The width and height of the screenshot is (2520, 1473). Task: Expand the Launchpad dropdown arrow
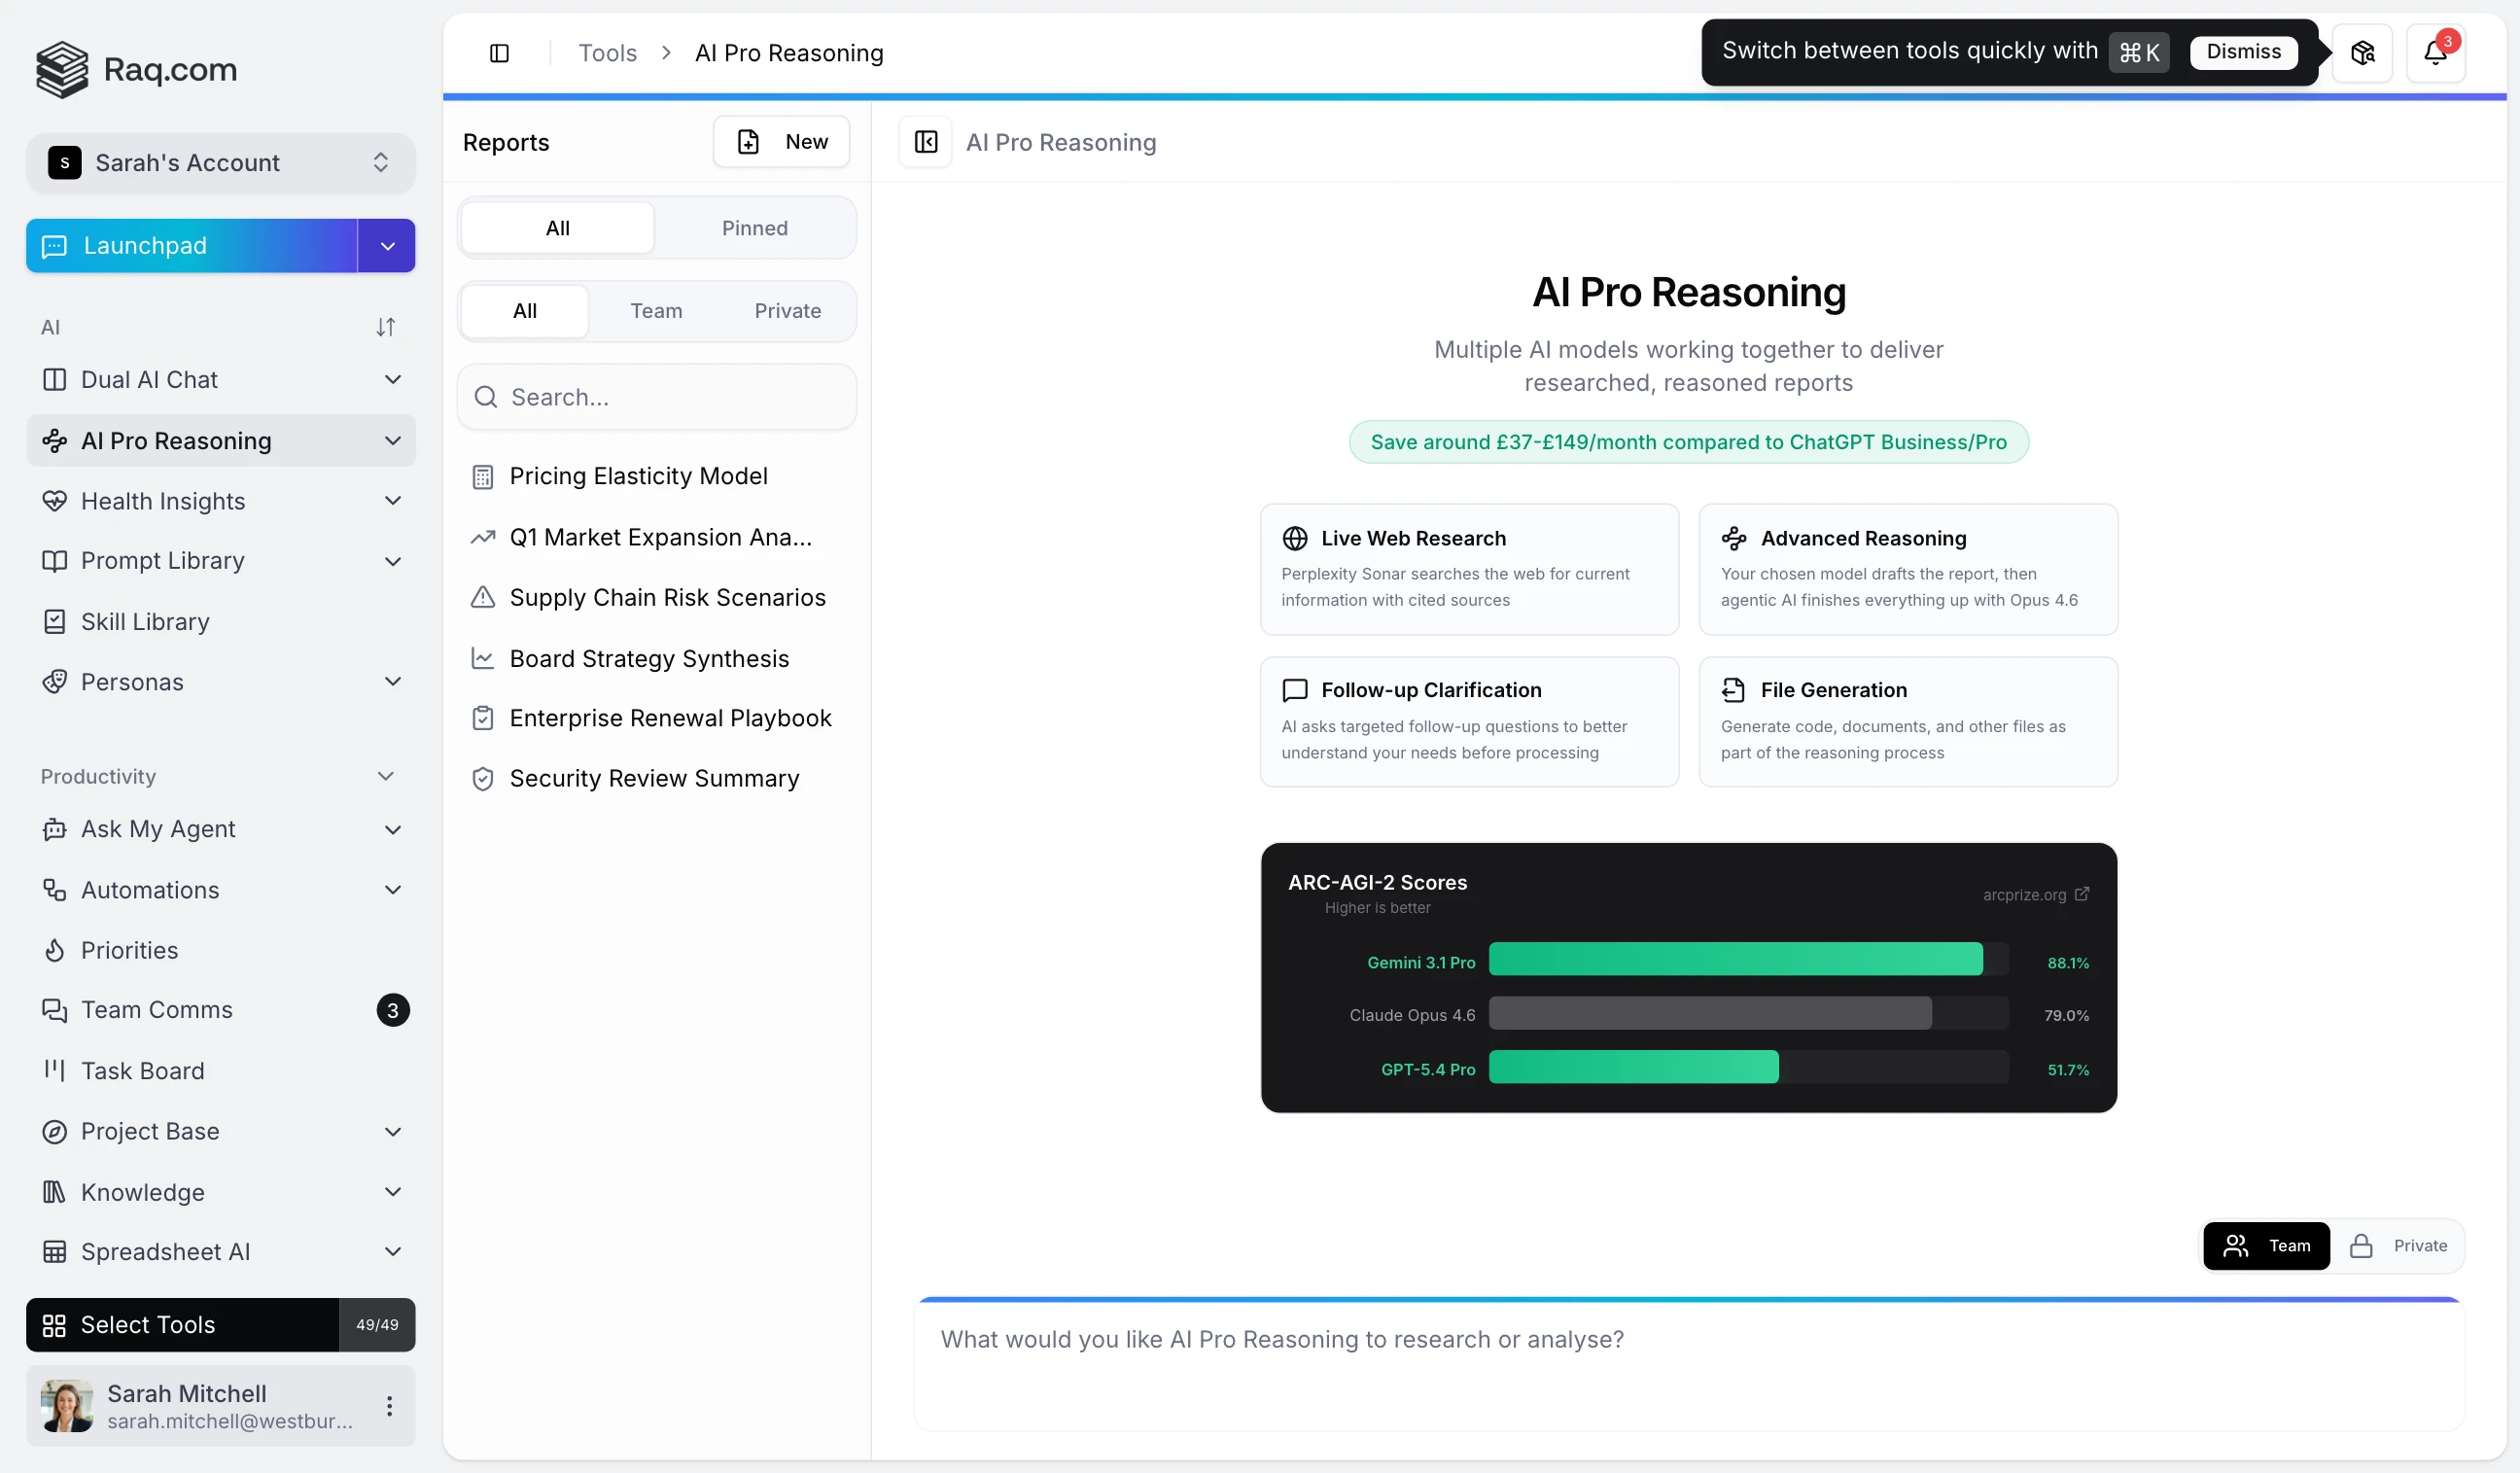coord(387,246)
